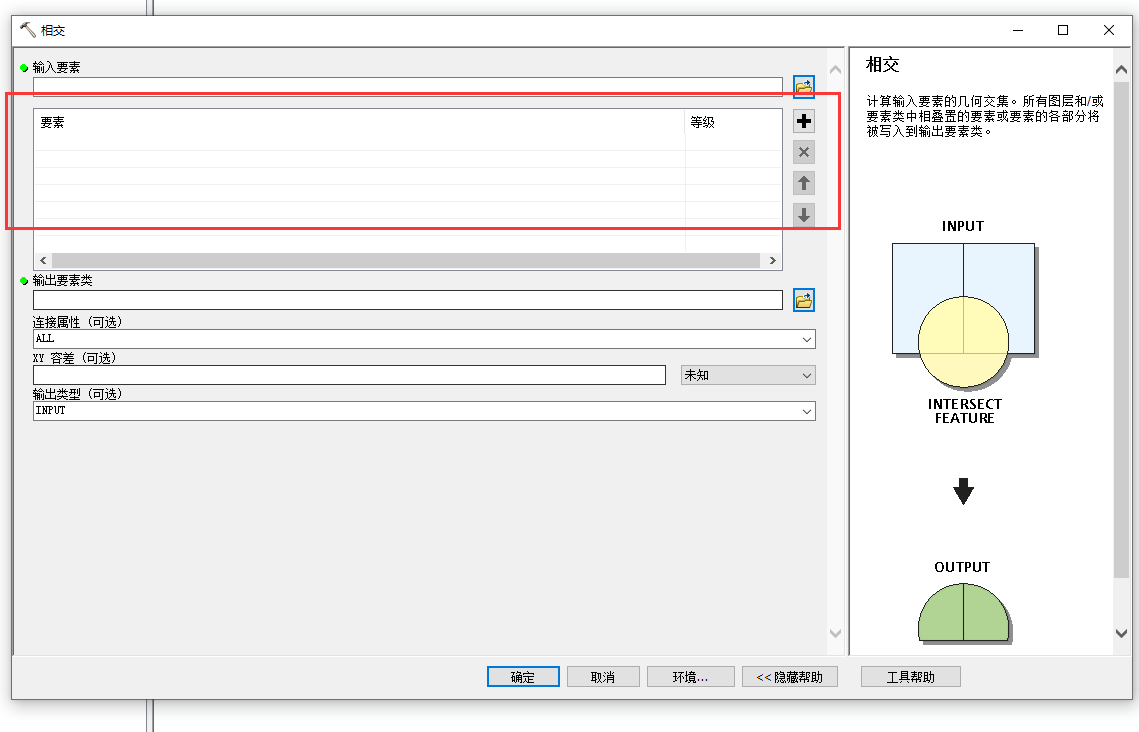Click the move-down arrow icon

(x=804, y=215)
